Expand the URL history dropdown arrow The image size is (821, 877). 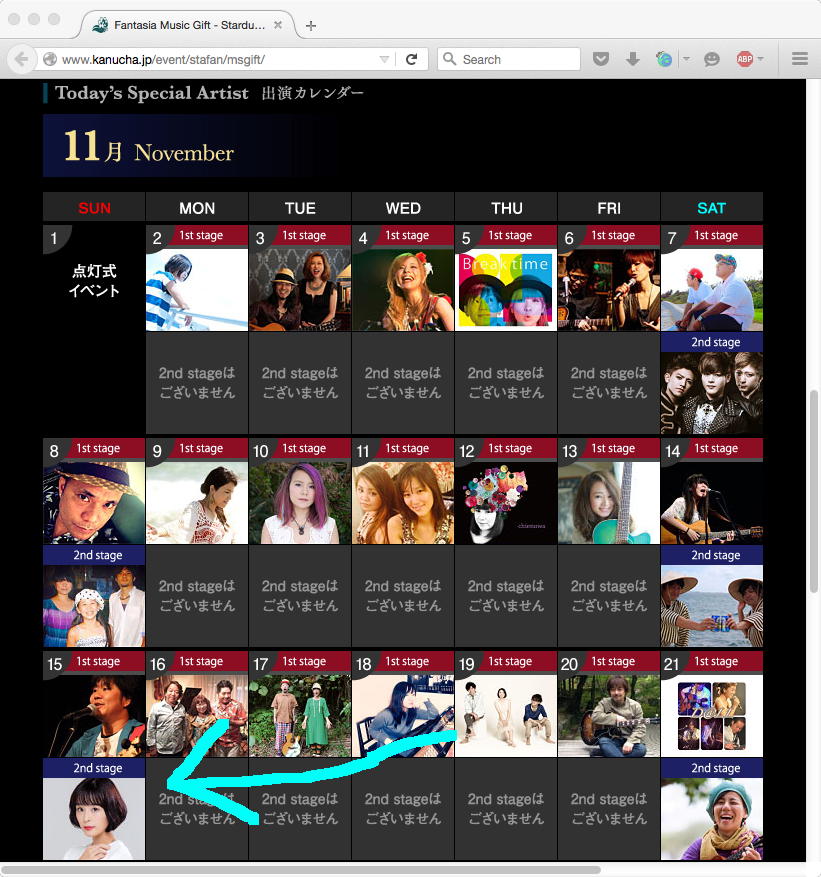tap(384, 59)
